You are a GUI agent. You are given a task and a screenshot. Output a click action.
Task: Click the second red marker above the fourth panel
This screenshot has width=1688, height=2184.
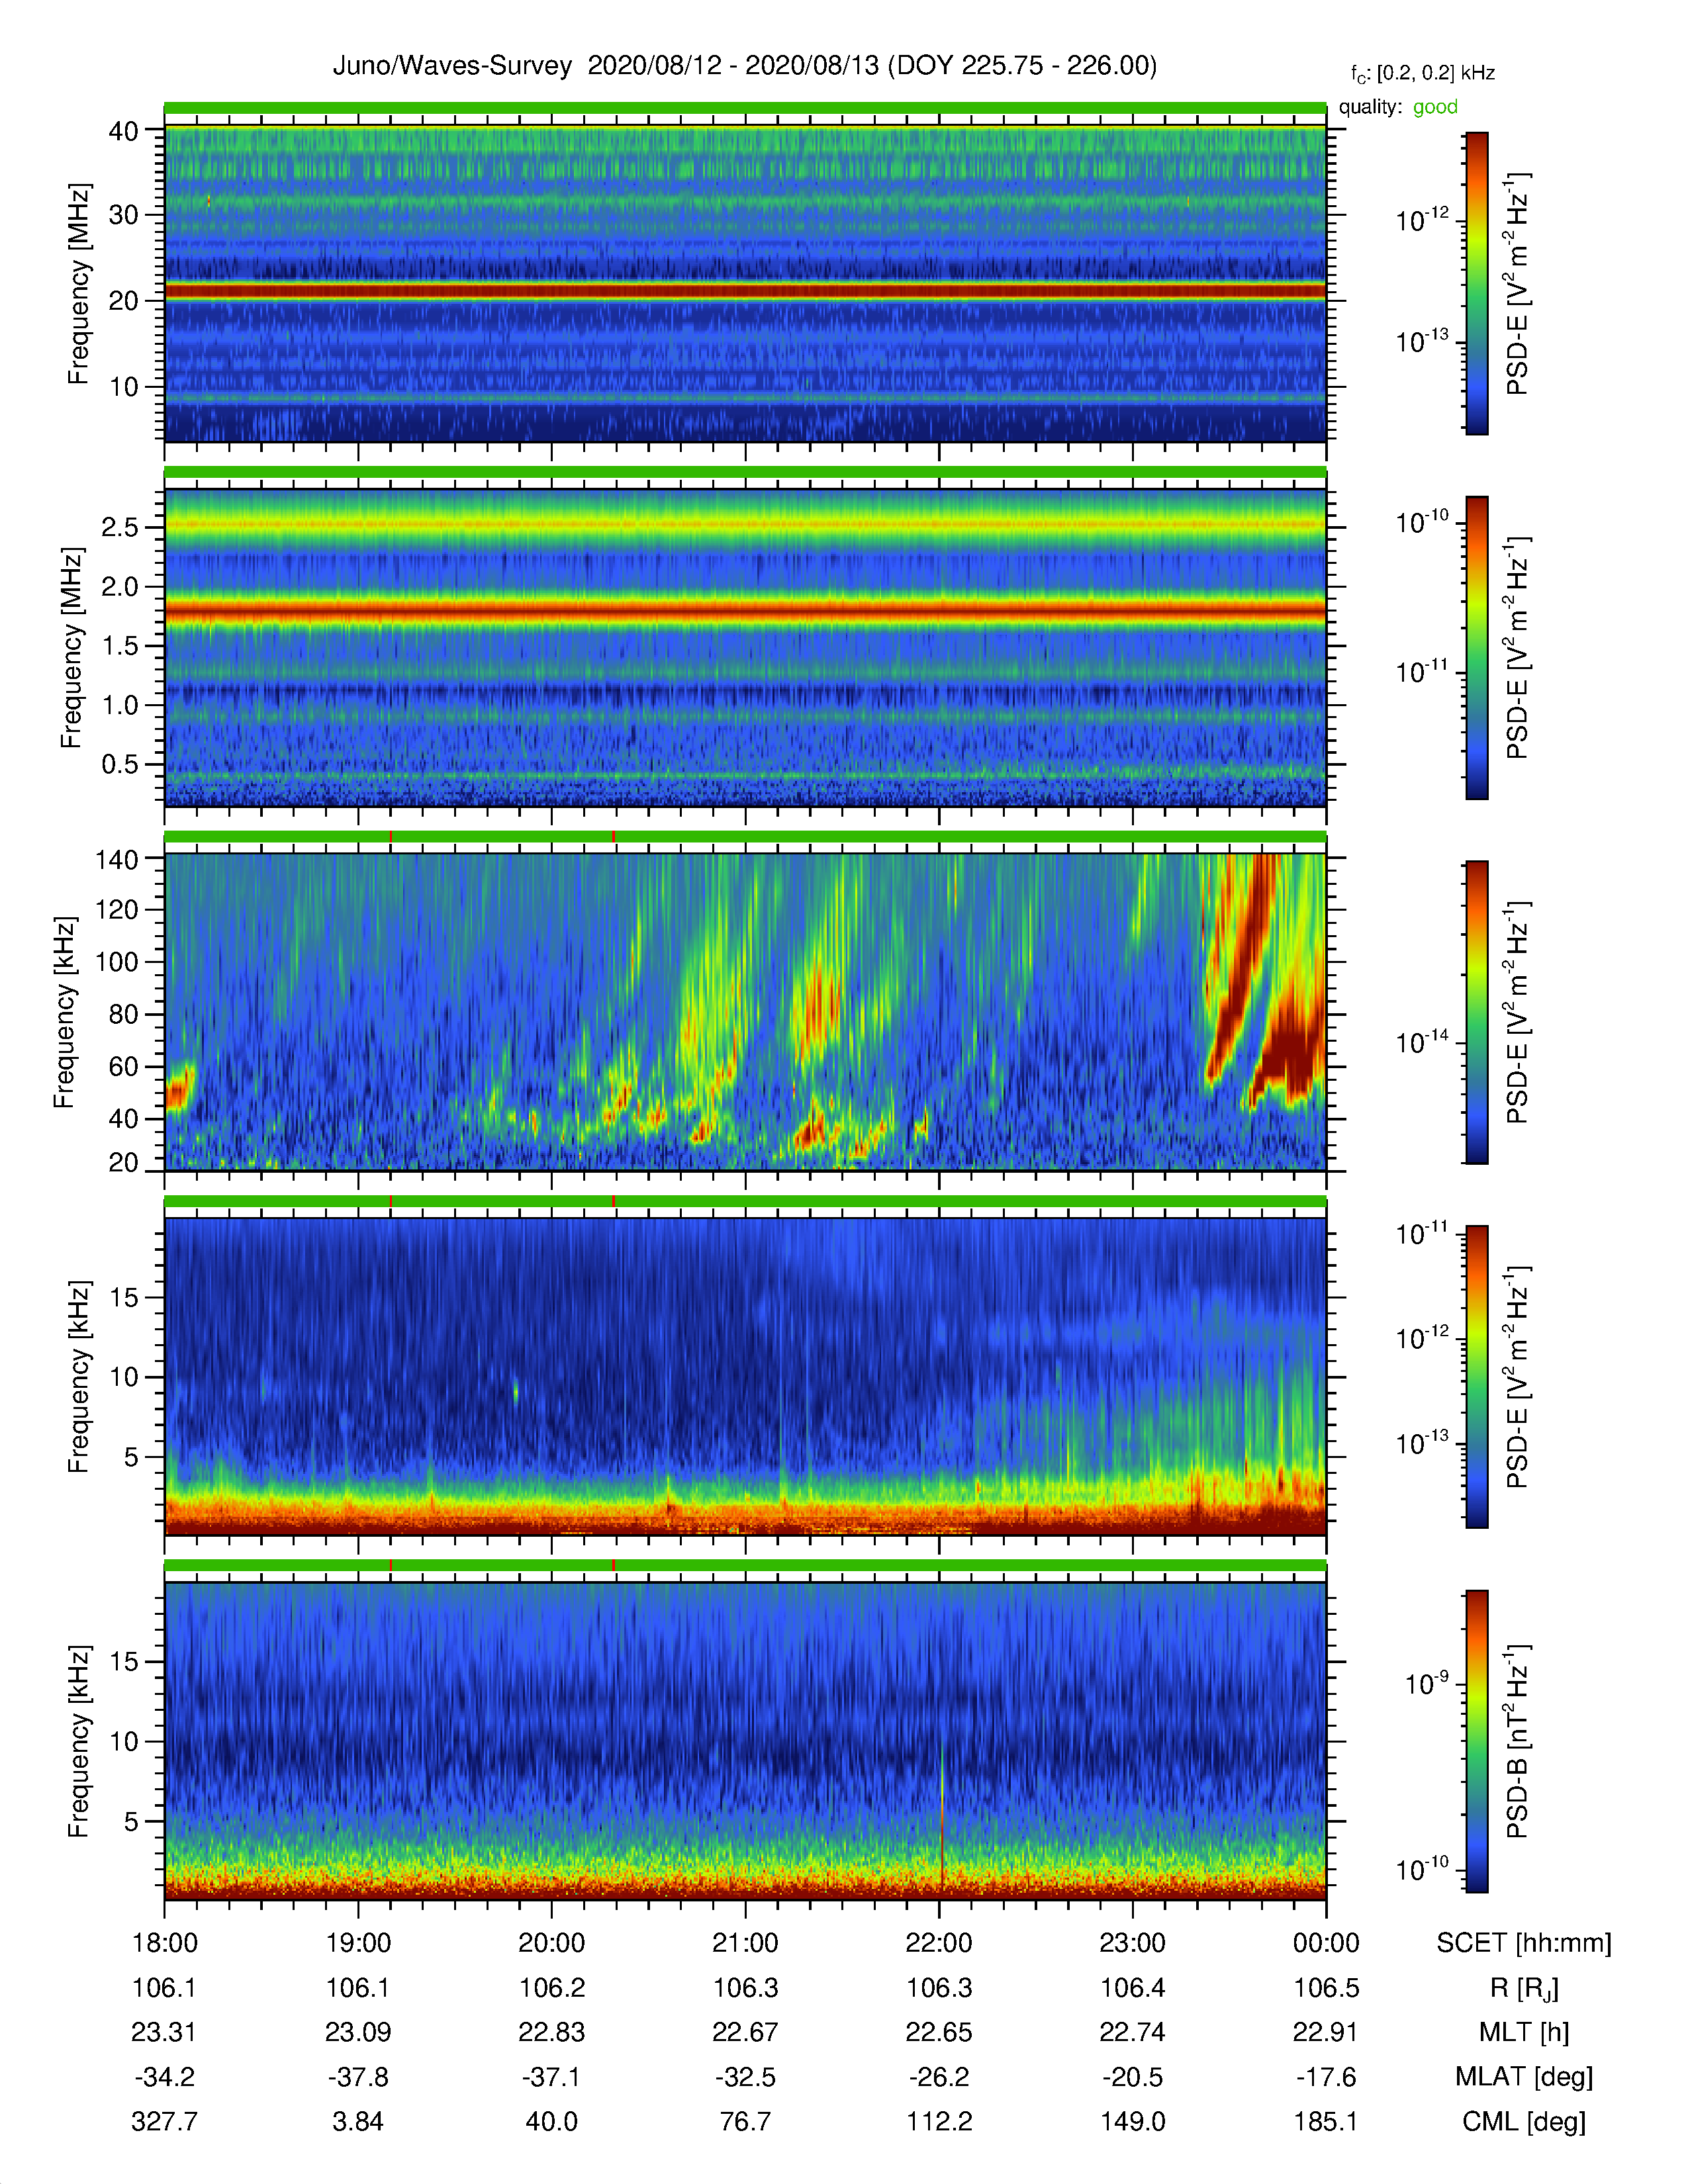(x=614, y=1201)
